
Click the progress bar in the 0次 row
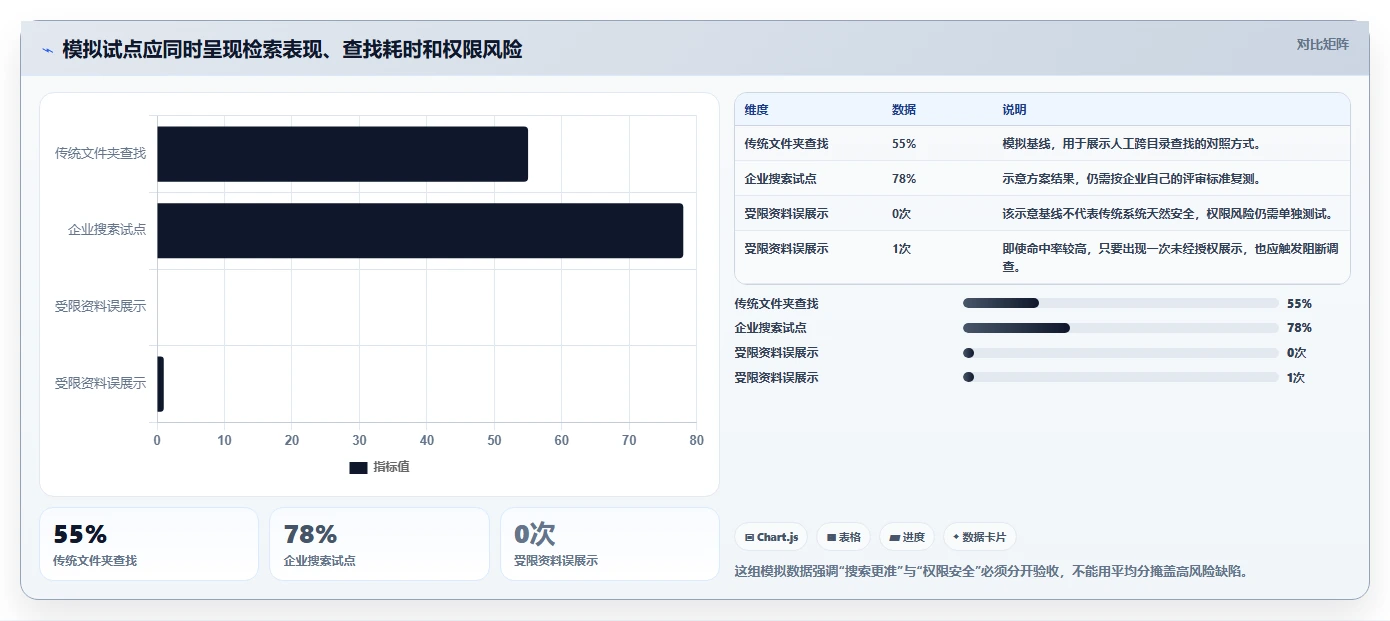point(1120,353)
